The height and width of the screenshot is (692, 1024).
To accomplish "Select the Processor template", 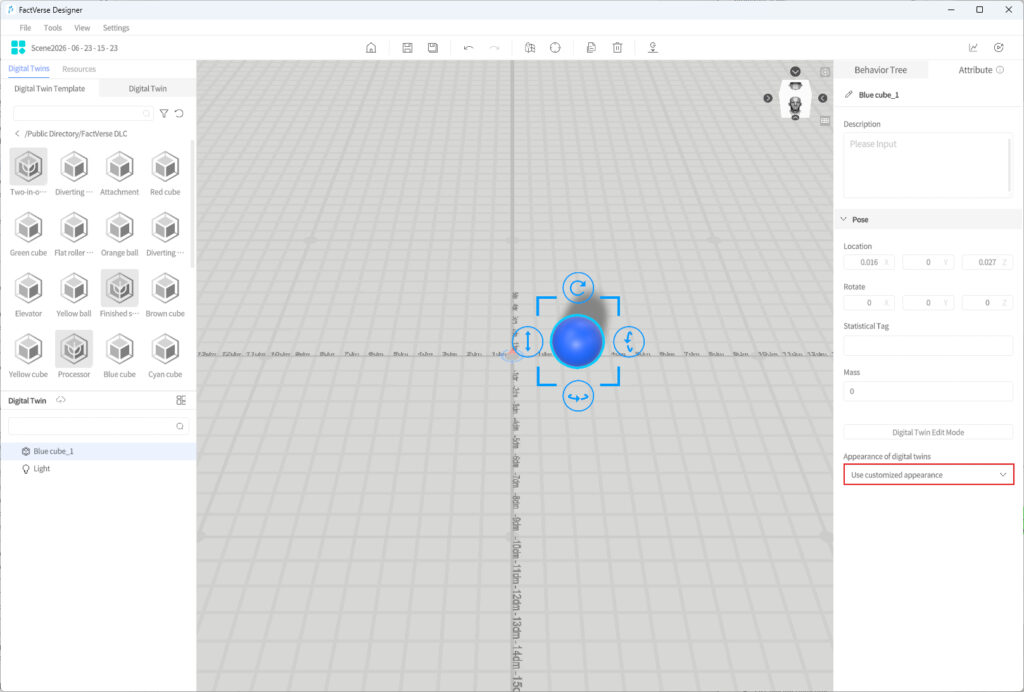I will pyautogui.click(x=74, y=354).
